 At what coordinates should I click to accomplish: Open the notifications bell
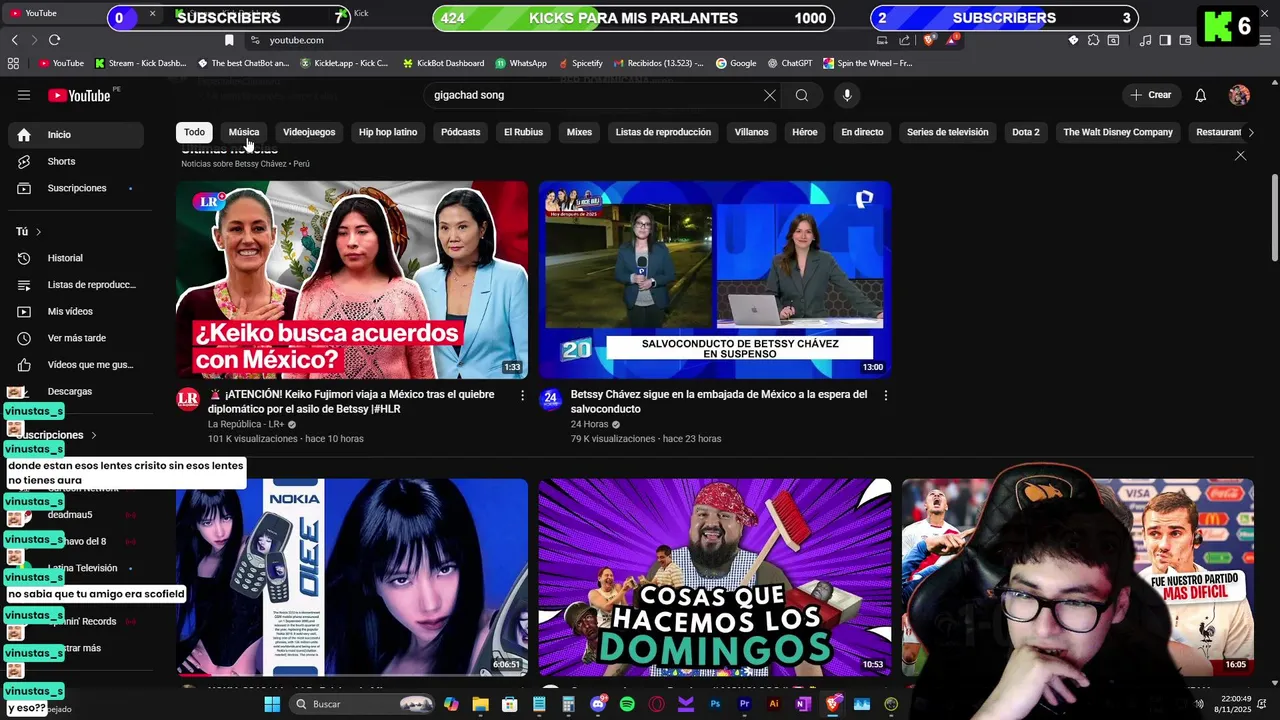tap(1201, 95)
